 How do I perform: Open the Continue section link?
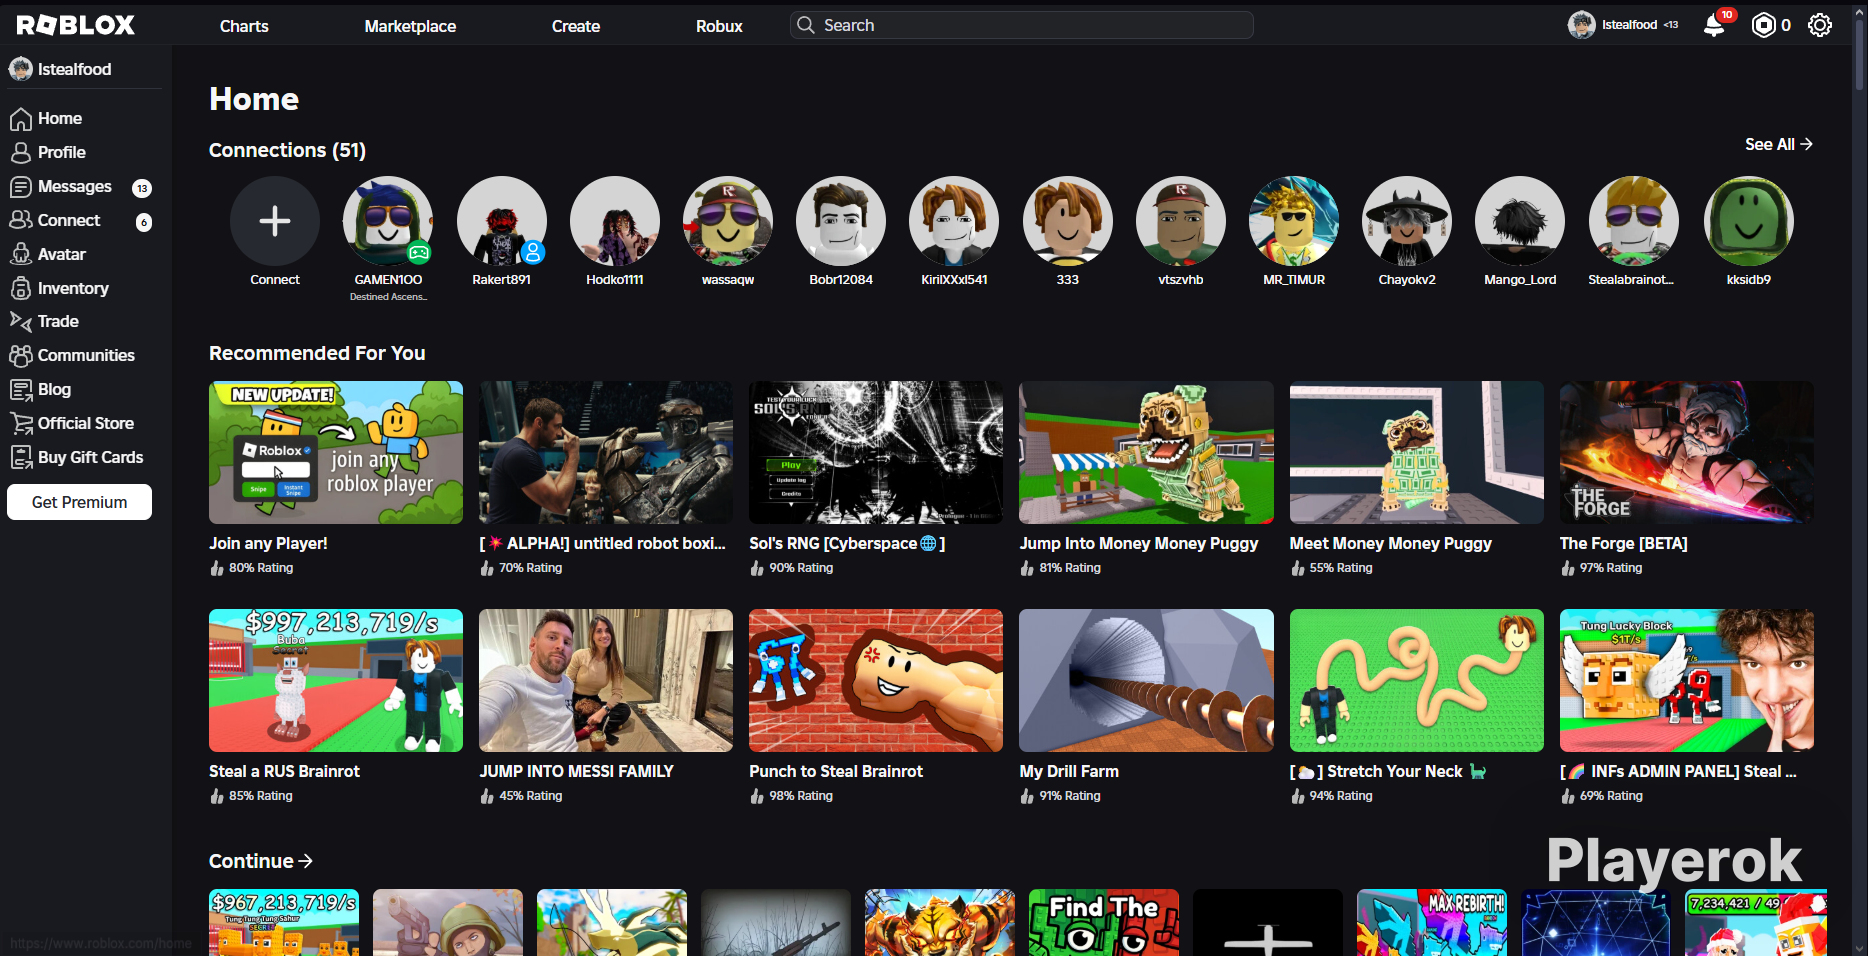coord(261,861)
